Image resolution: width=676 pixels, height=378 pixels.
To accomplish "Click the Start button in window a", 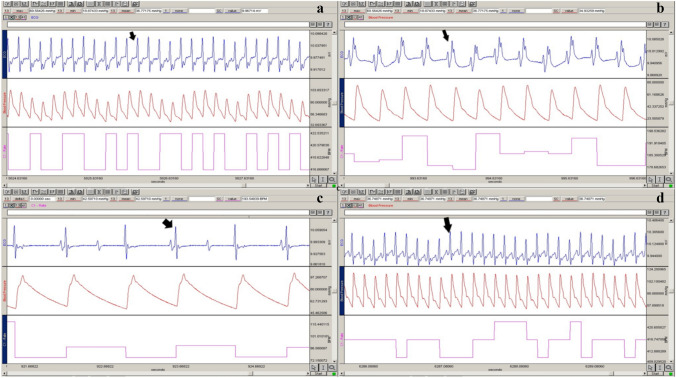I will click(318, 185).
